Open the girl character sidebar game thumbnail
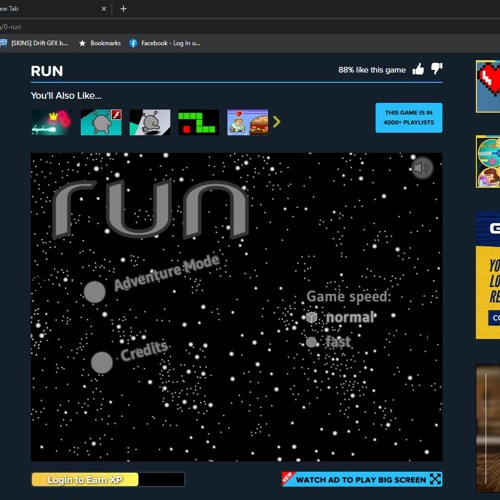Image resolution: width=500 pixels, height=500 pixels. click(x=488, y=162)
